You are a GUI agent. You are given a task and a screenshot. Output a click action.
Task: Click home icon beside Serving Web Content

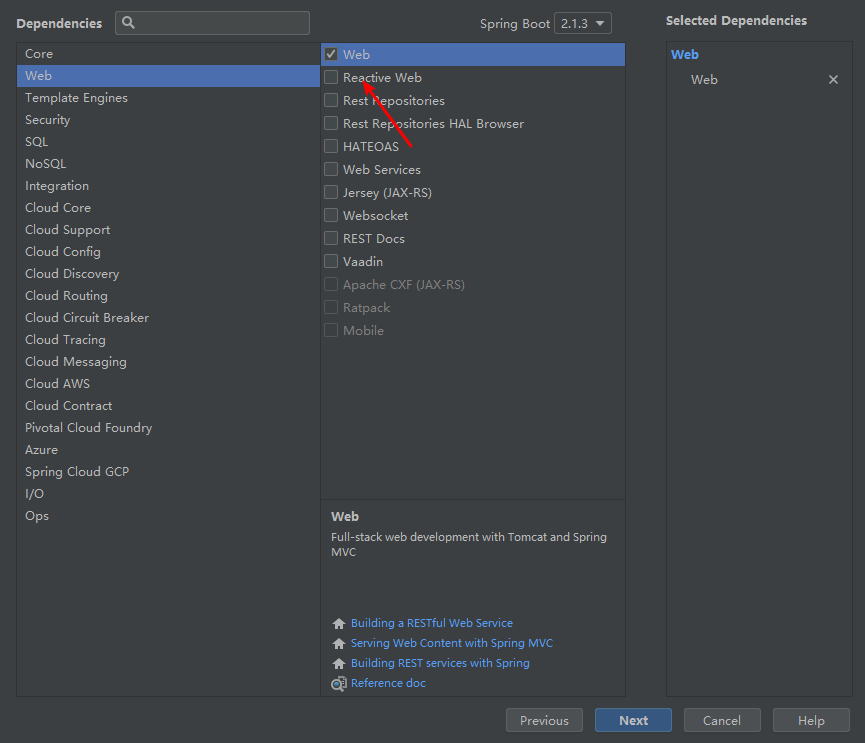click(339, 644)
